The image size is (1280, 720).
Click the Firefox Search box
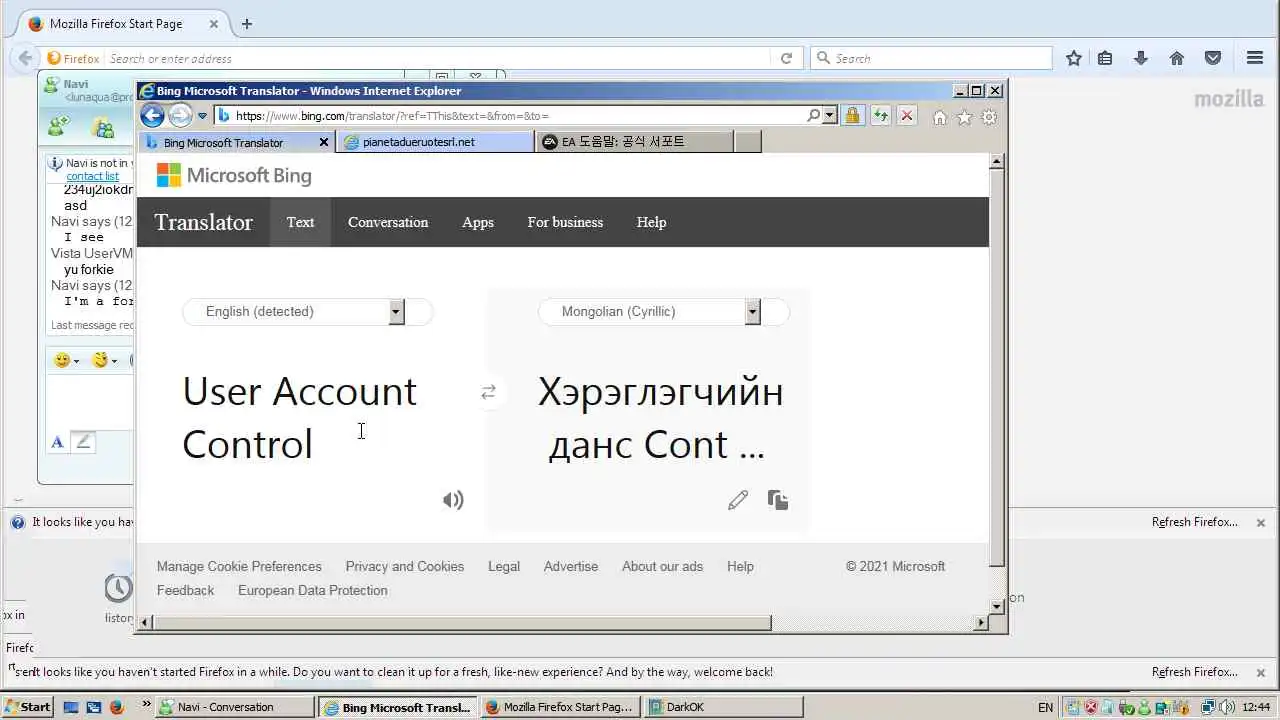click(x=931, y=58)
